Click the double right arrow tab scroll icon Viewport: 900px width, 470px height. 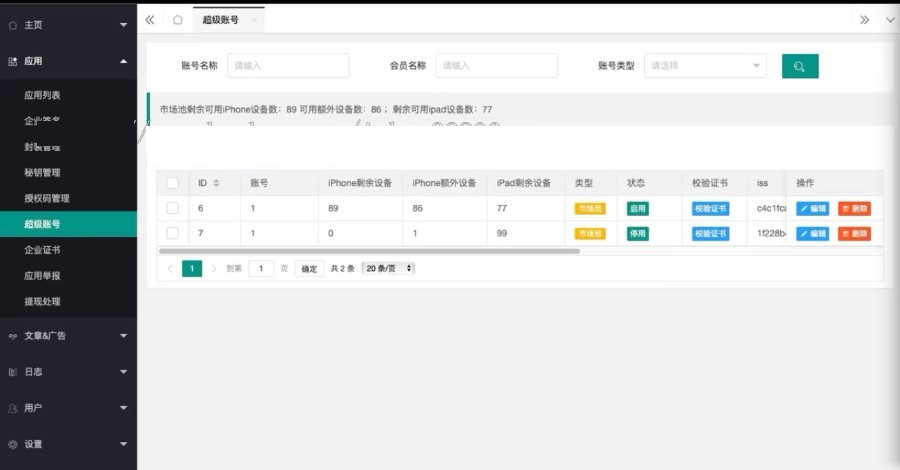tap(864, 20)
